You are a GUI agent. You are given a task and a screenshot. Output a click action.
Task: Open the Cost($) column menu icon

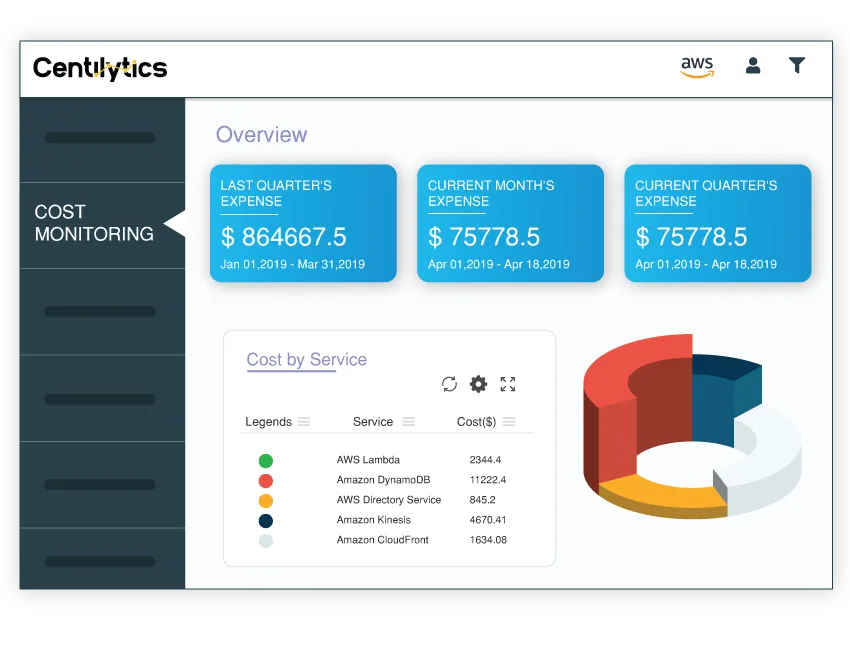click(509, 421)
